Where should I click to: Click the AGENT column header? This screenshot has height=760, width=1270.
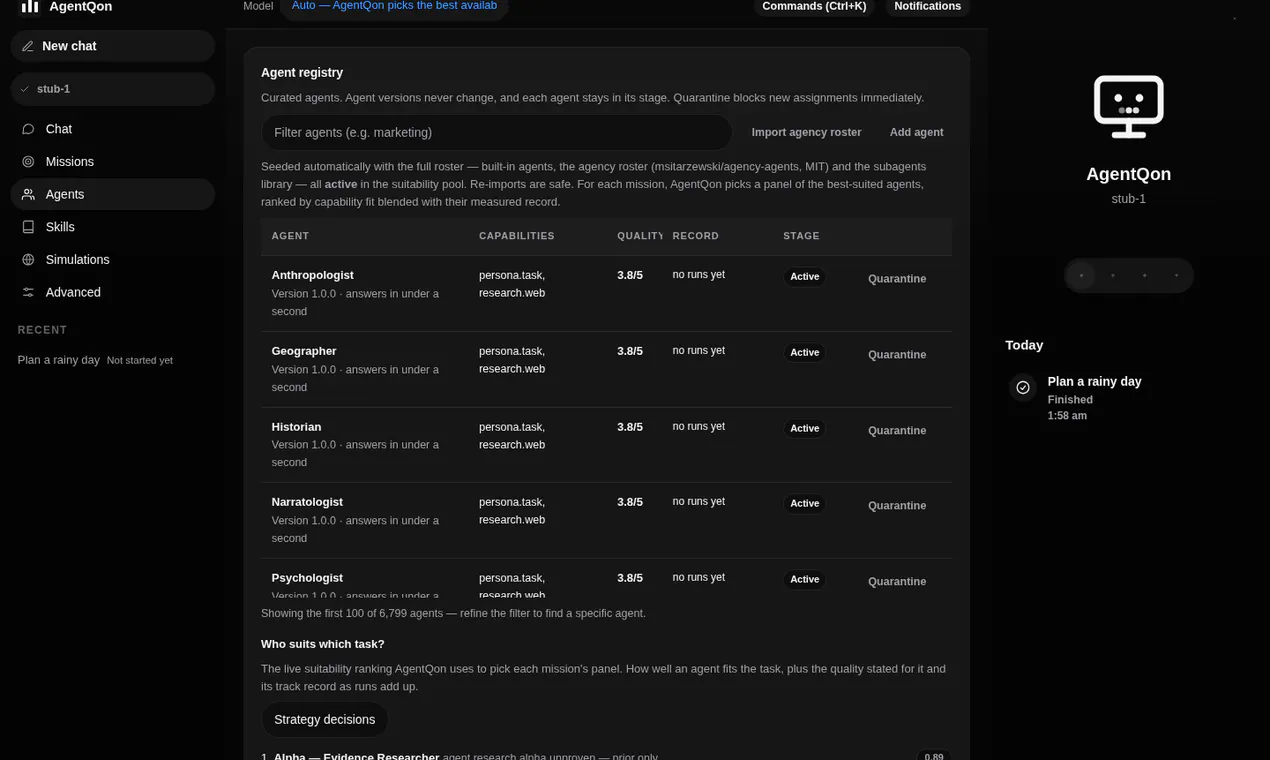click(290, 236)
